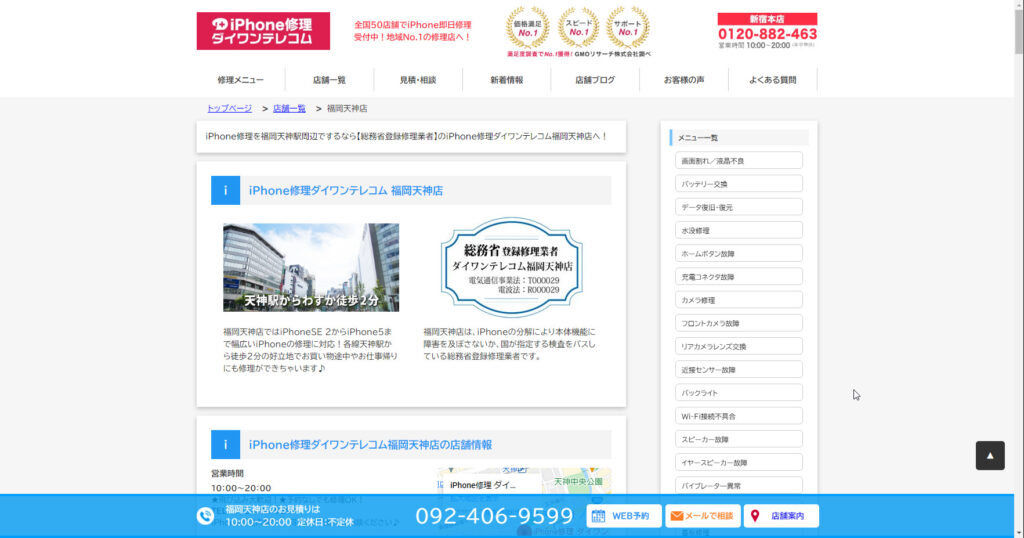Click the 0120-882-463 header phone number
The height and width of the screenshot is (538, 1024).
[767, 34]
